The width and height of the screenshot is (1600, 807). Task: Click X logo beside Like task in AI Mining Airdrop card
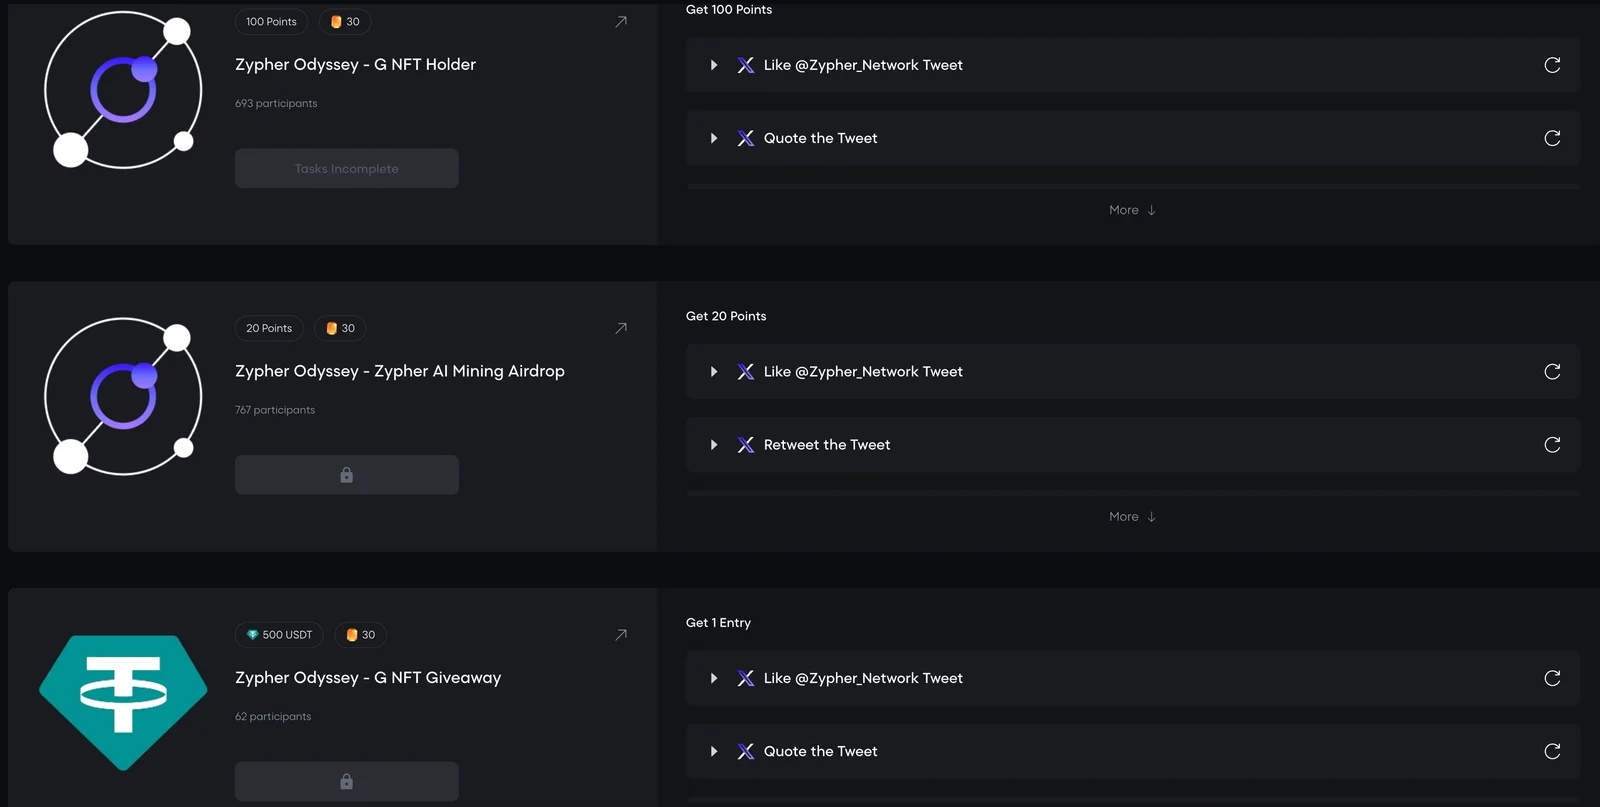746,372
